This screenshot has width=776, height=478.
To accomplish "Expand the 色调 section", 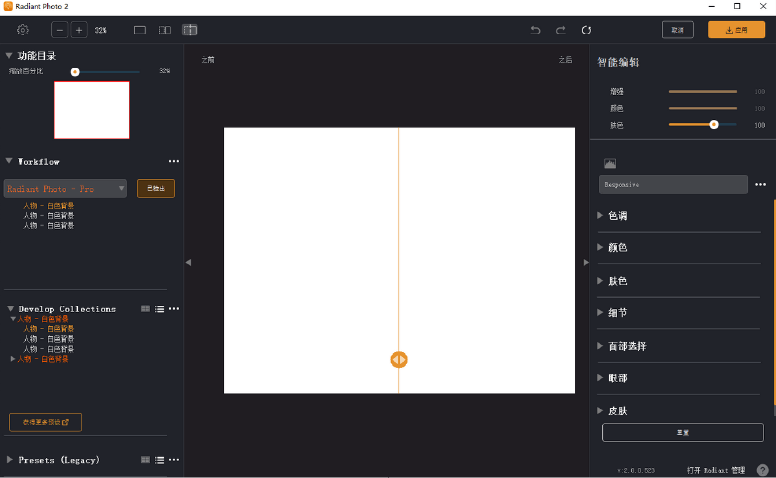I will (x=600, y=215).
